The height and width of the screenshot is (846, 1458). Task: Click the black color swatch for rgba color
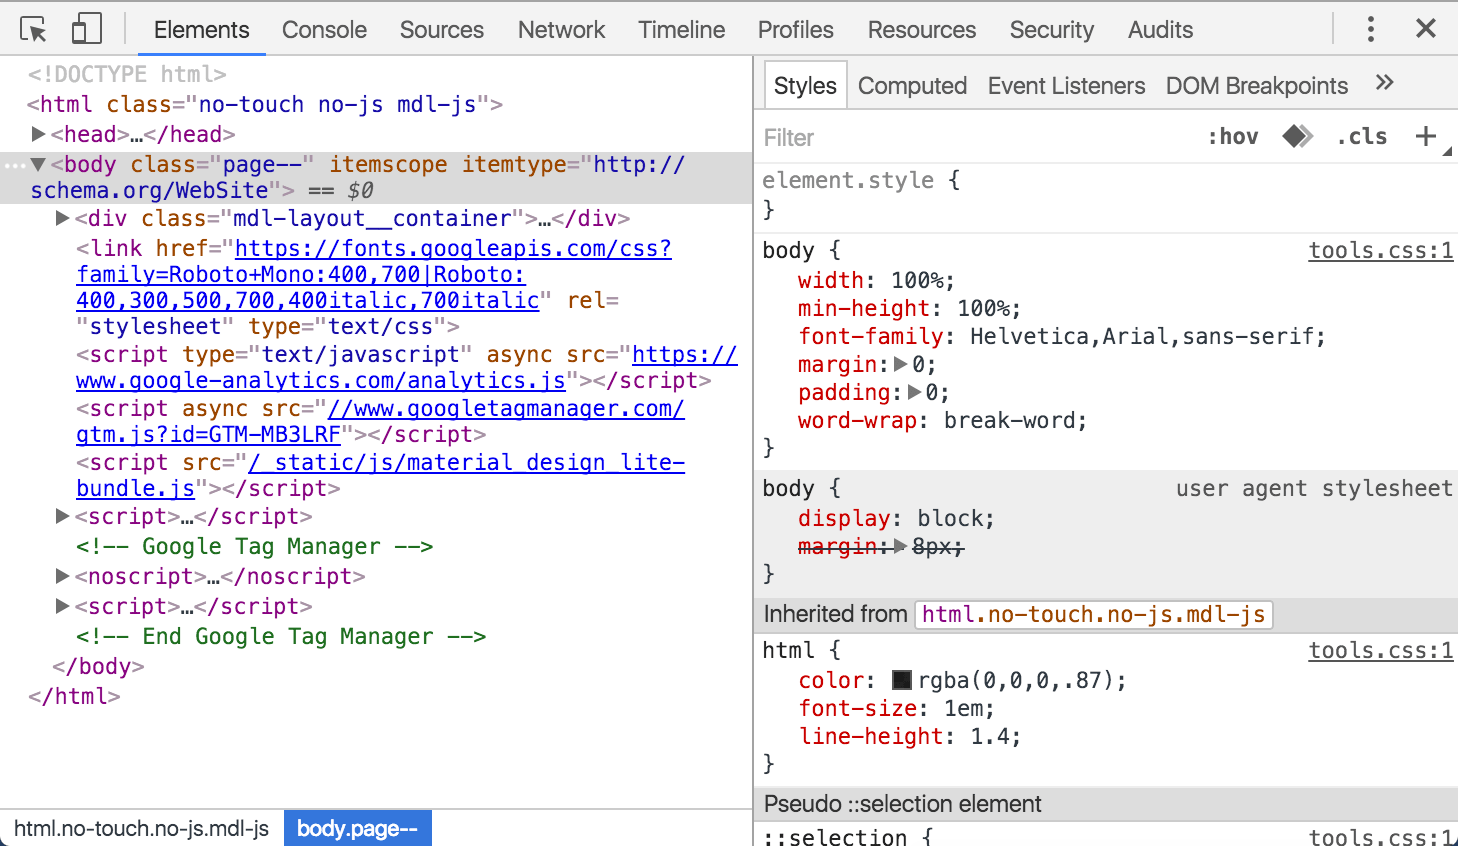[900, 680]
